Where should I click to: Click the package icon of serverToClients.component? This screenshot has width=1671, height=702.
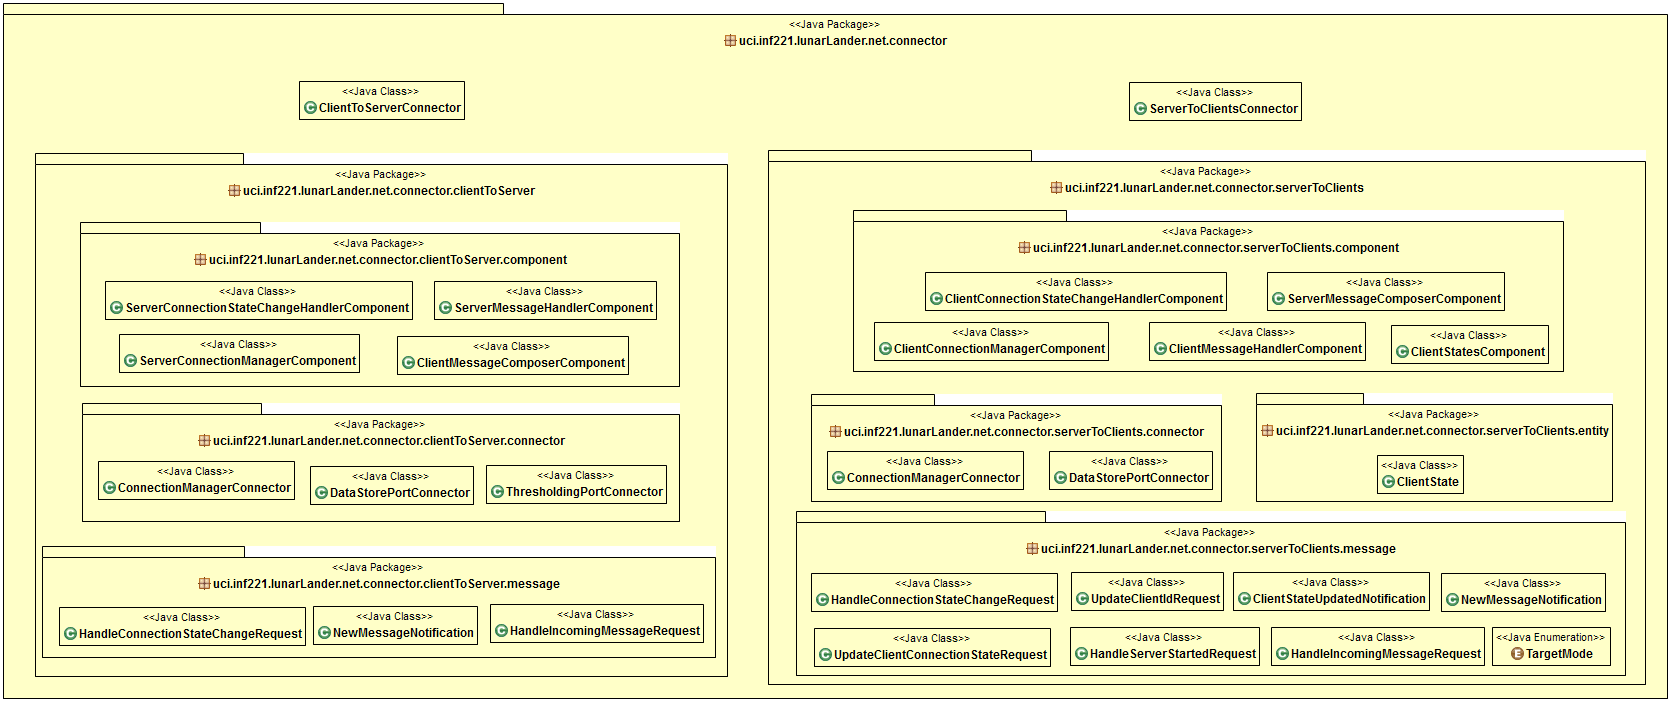[1024, 248]
